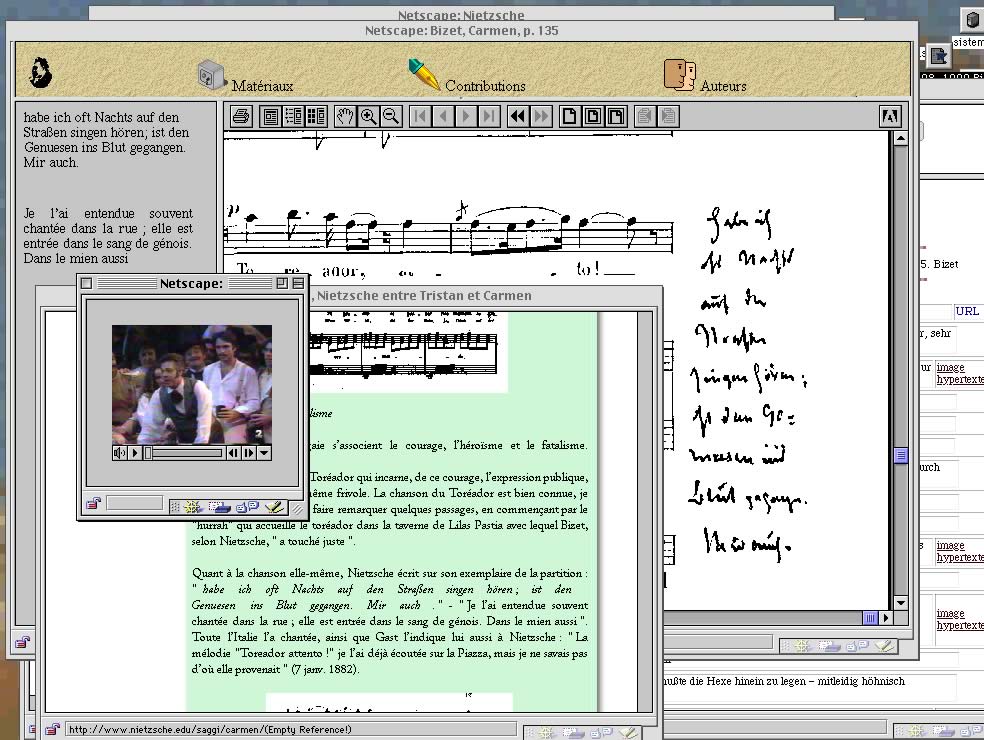Click the Find text icon in toolbar
This screenshot has width=984, height=740.
click(x=644, y=116)
